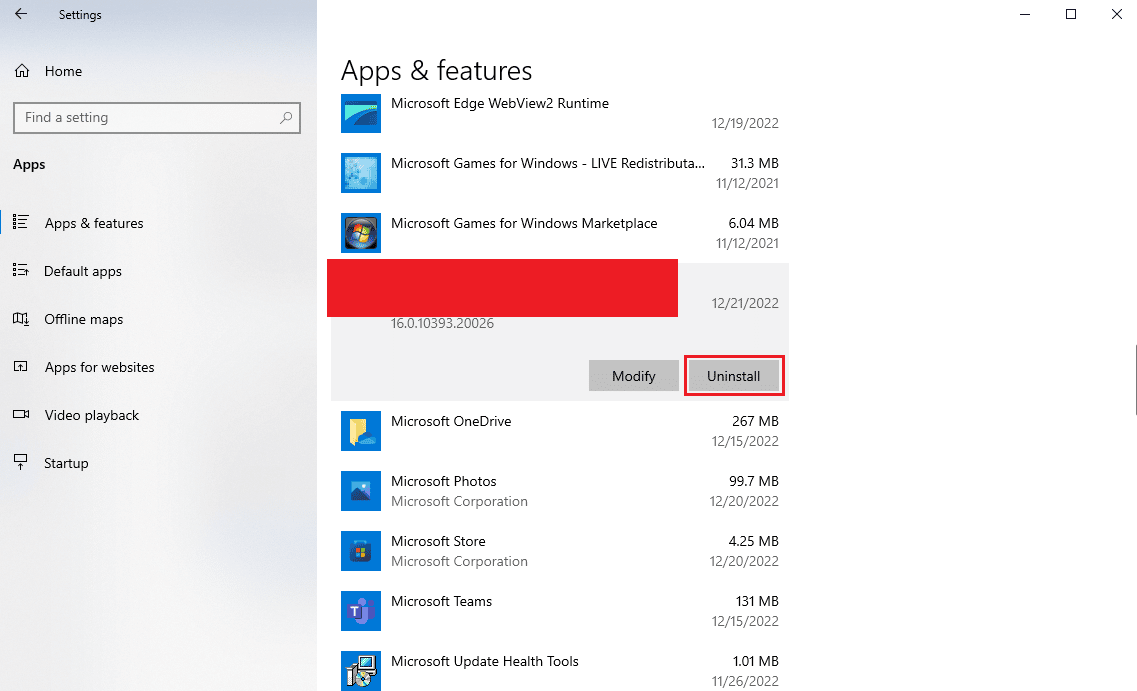
Task: Select the Video playback sidebar icon
Action: tap(21, 415)
